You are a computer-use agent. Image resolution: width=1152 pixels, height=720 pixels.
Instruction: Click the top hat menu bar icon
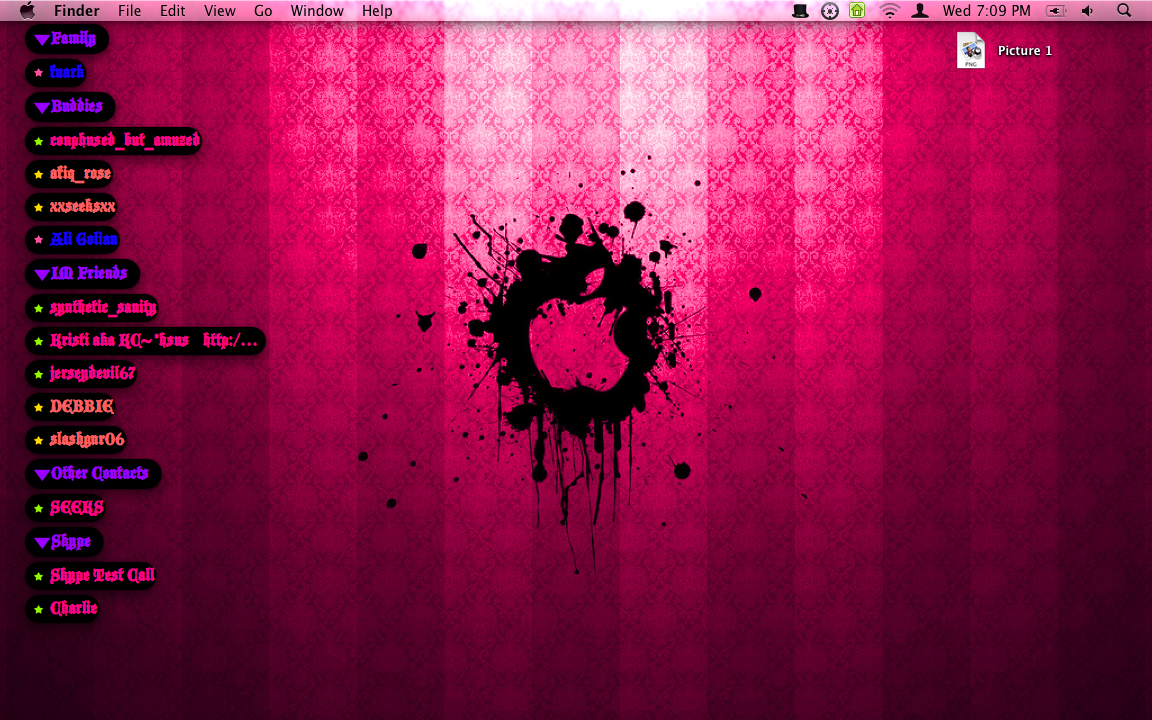800,10
